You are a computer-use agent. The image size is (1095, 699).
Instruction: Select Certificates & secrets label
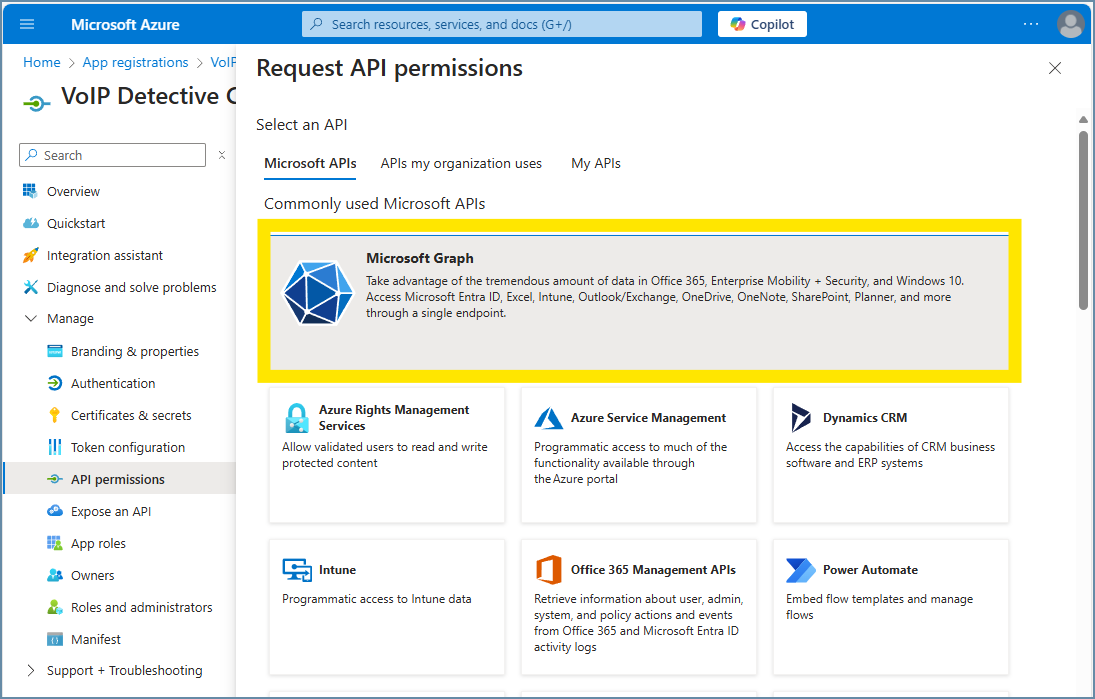(131, 415)
